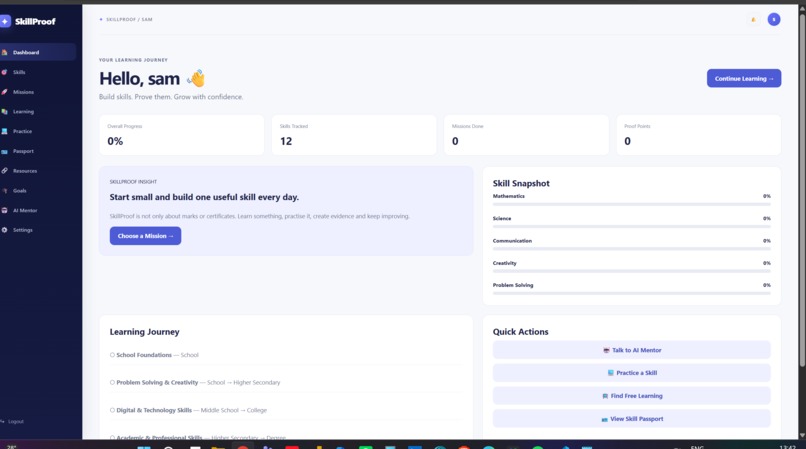Click 'Digital & Technology Skills' journey text
The height and width of the screenshot is (449, 806).
[x=154, y=410]
